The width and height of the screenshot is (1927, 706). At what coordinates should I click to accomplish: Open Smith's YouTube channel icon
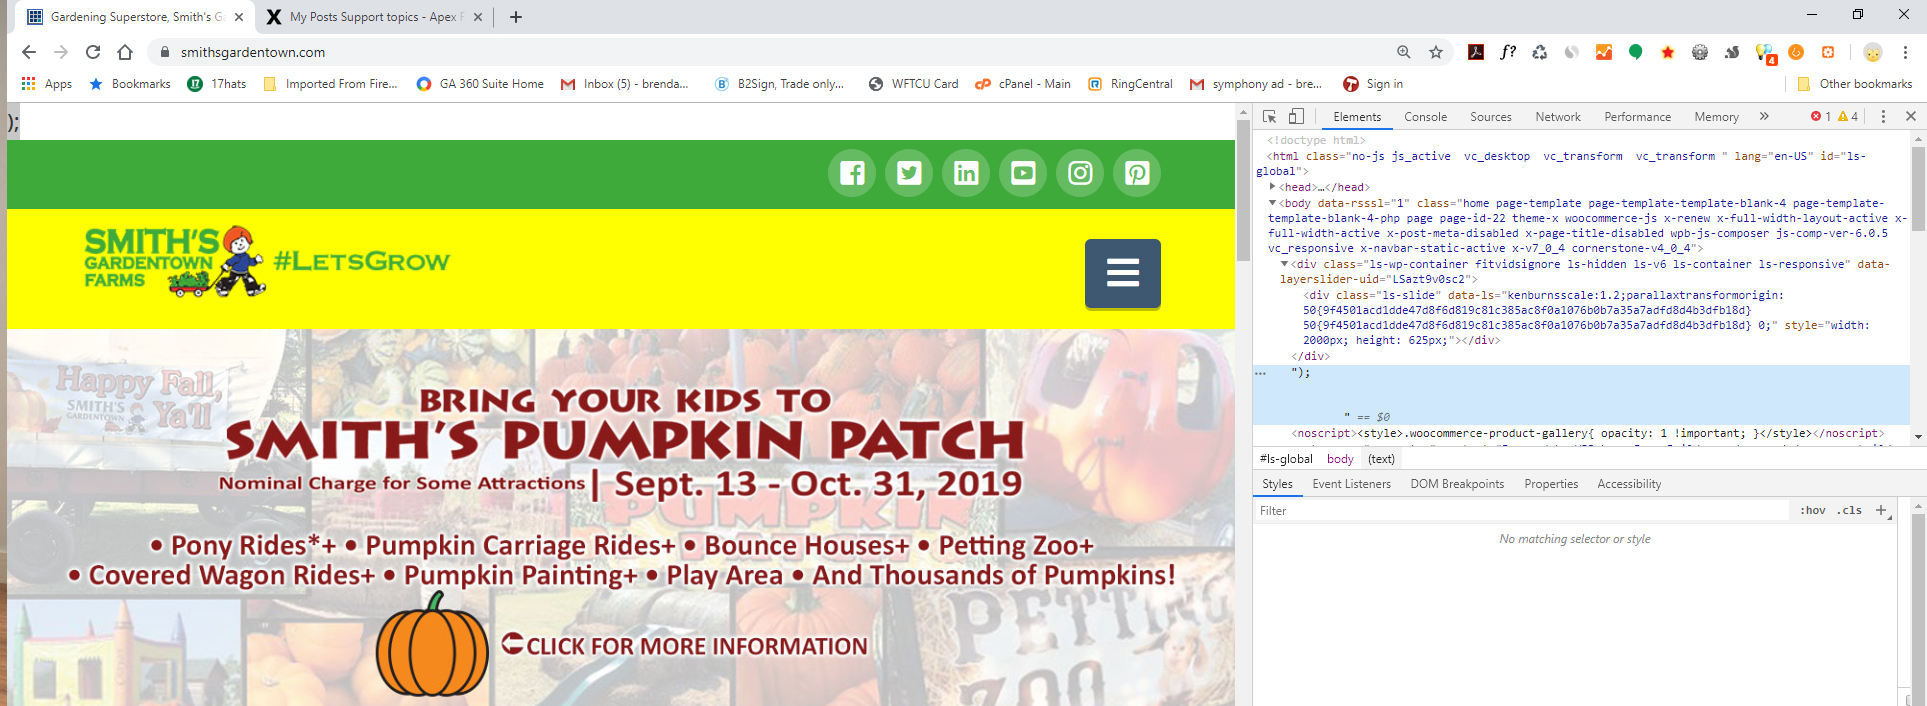[1023, 173]
